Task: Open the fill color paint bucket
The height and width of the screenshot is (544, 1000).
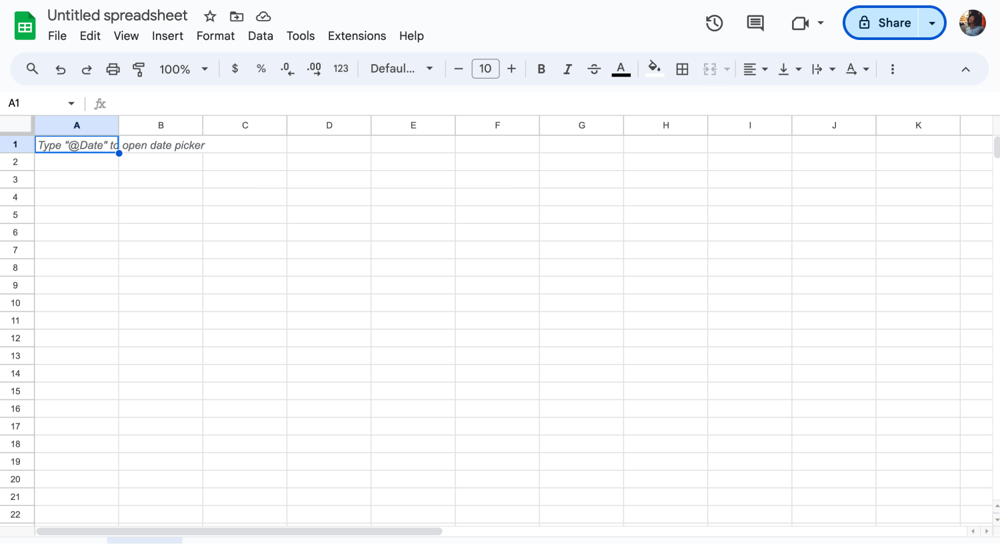Action: point(654,69)
